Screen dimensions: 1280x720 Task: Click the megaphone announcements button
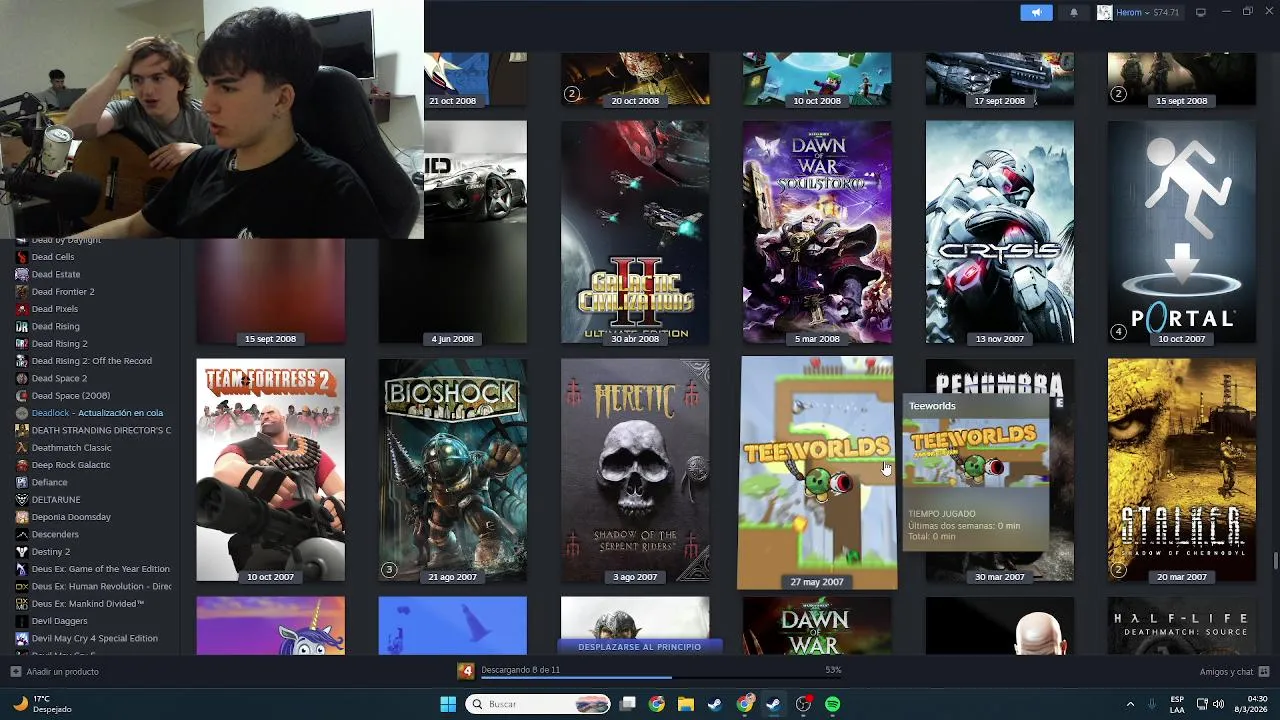(1036, 12)
